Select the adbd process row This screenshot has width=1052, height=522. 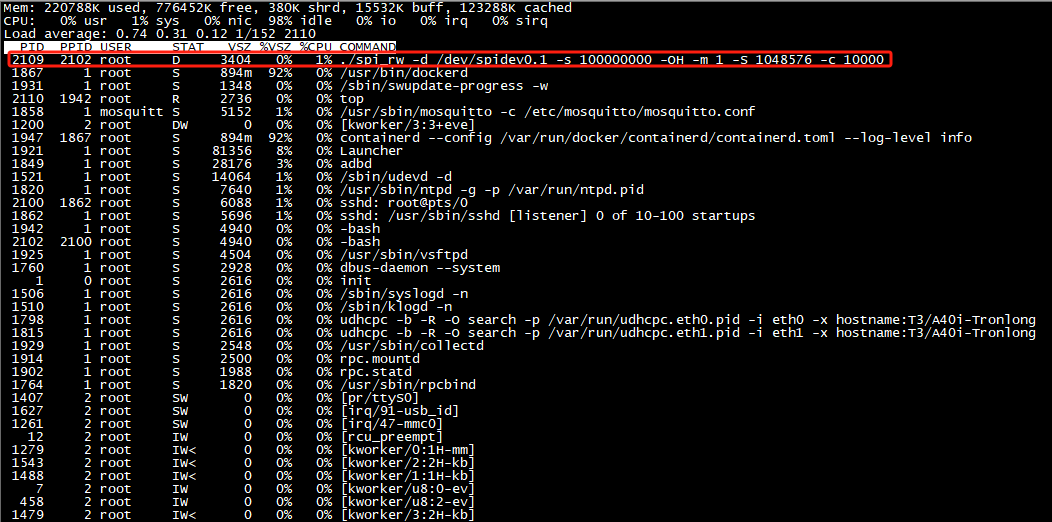tap(358, 164)
